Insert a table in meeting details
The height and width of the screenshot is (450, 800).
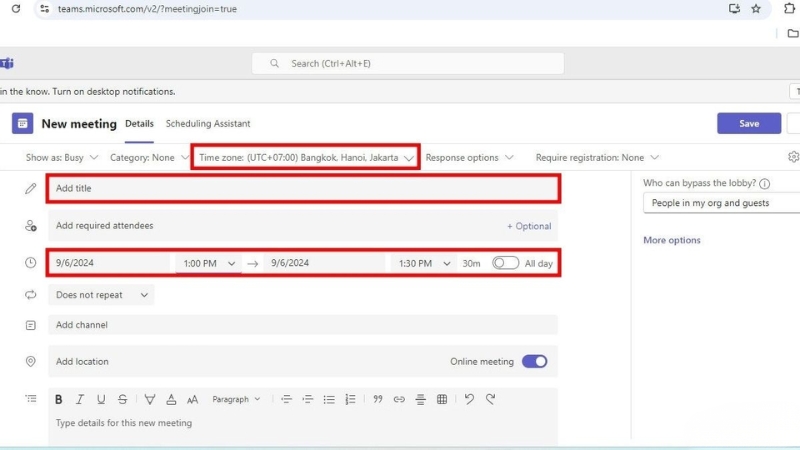click(x=441, y=399)
